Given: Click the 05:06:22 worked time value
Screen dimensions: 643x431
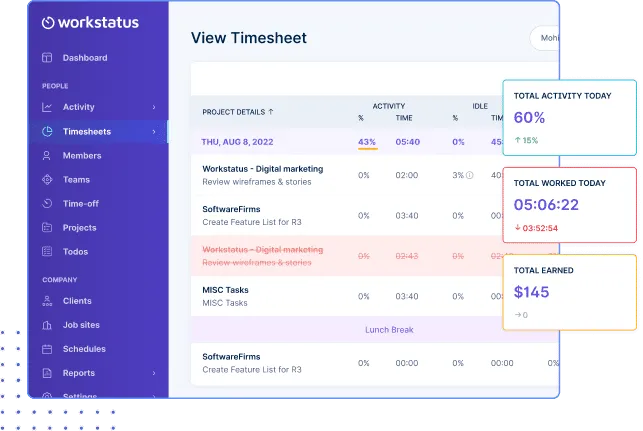Looking at the screenshot, I should pos(546,205).
